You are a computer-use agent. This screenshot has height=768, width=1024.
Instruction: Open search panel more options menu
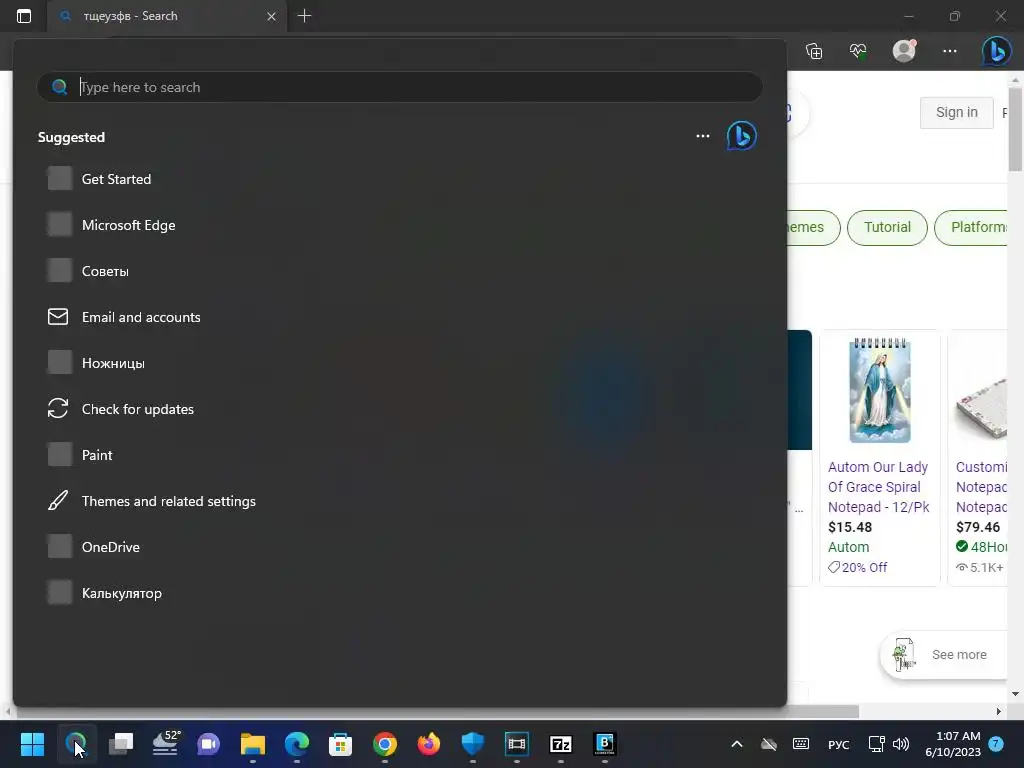[x=703, y=136]
